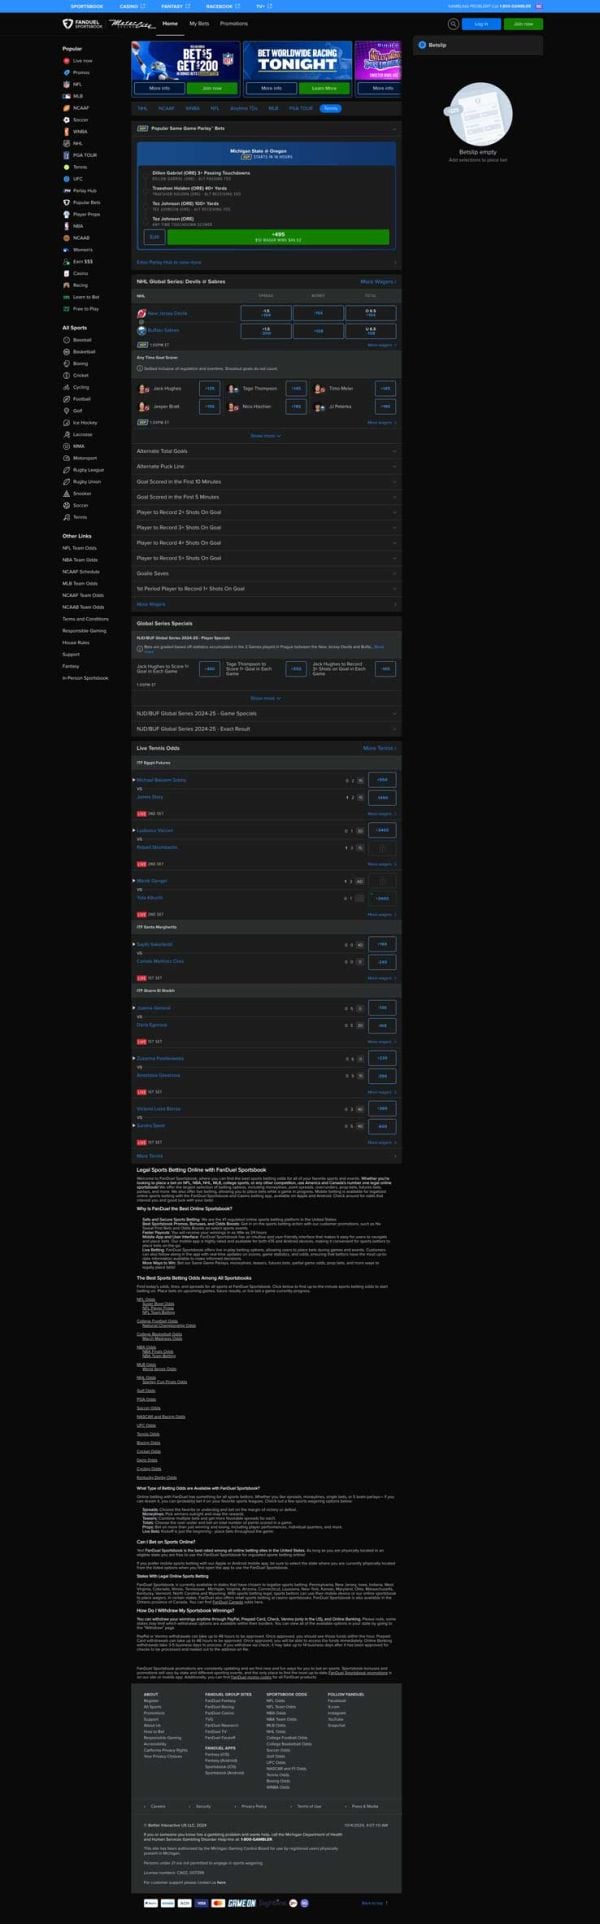The image size is (600, 1924).
Task: Click the search icon in header
Action: tap(454, 23)
